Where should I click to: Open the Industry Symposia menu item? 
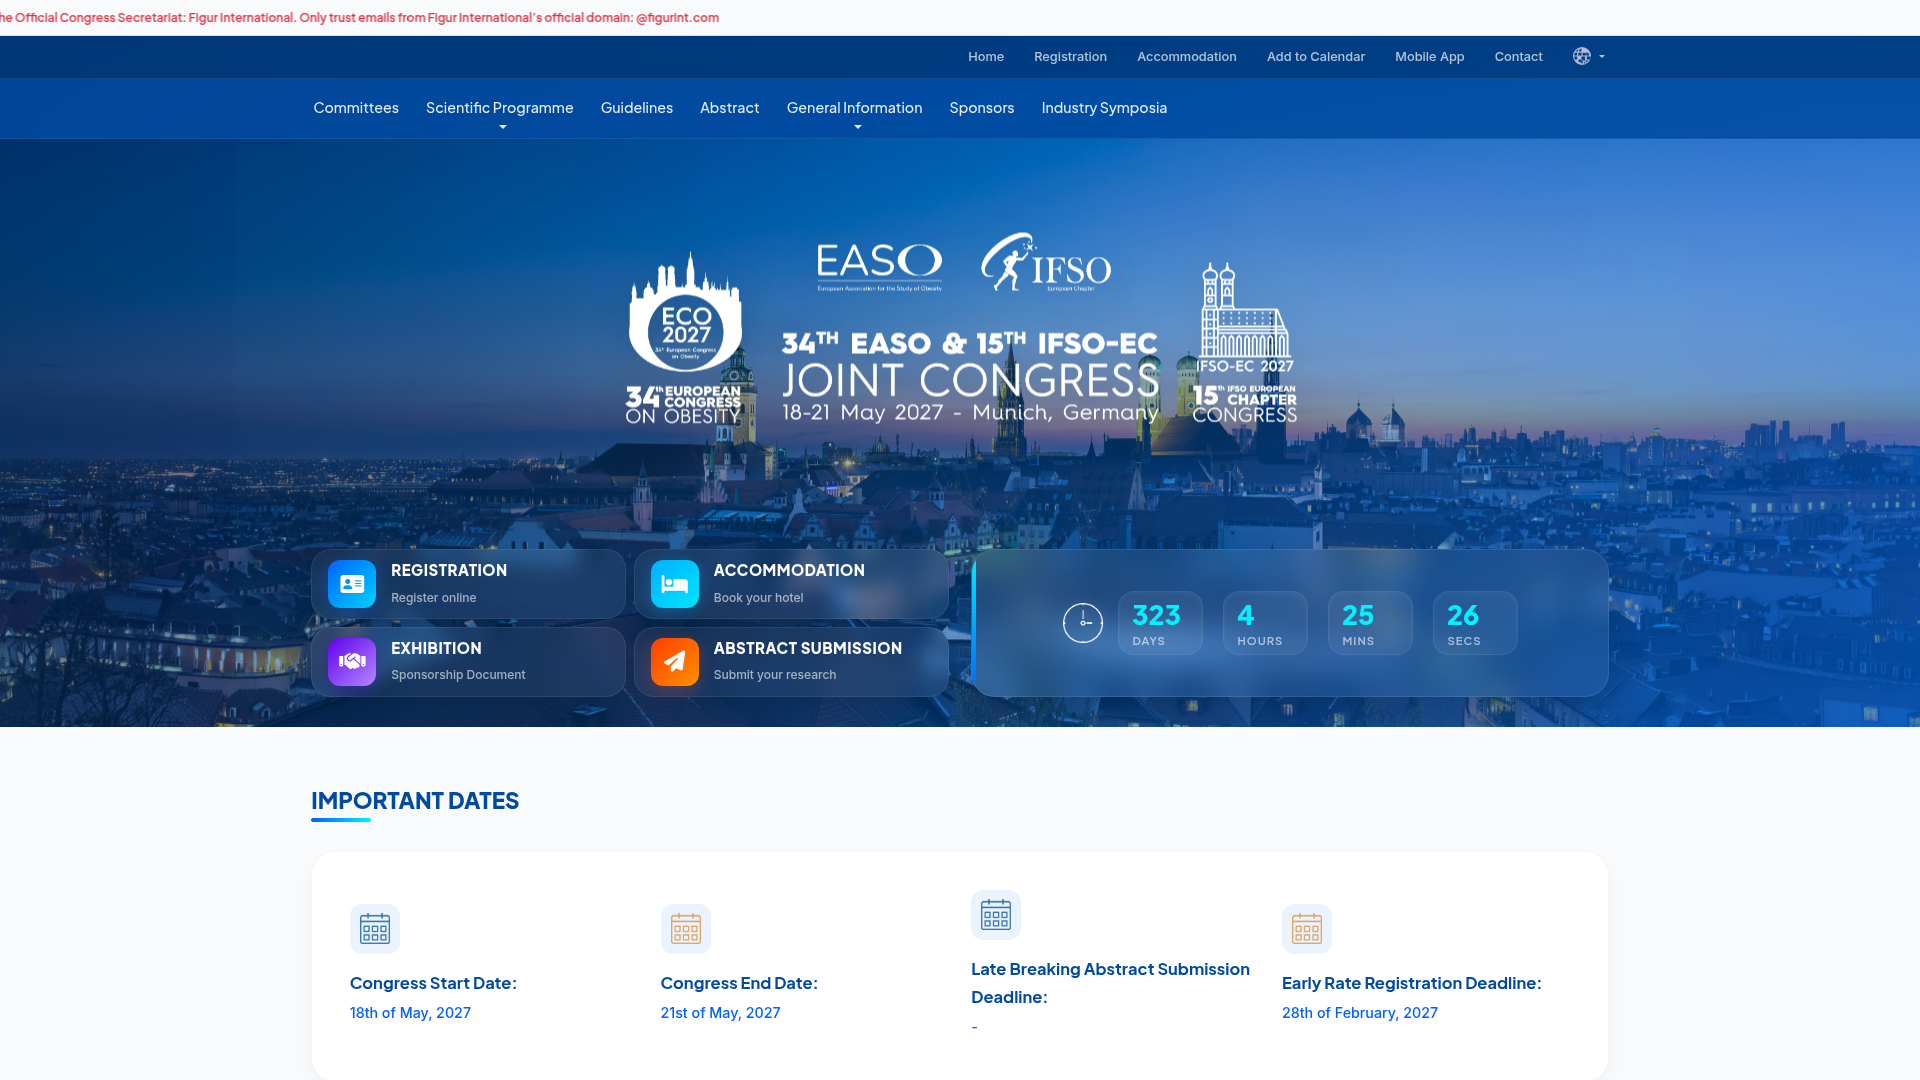[x=1104, y=108]
